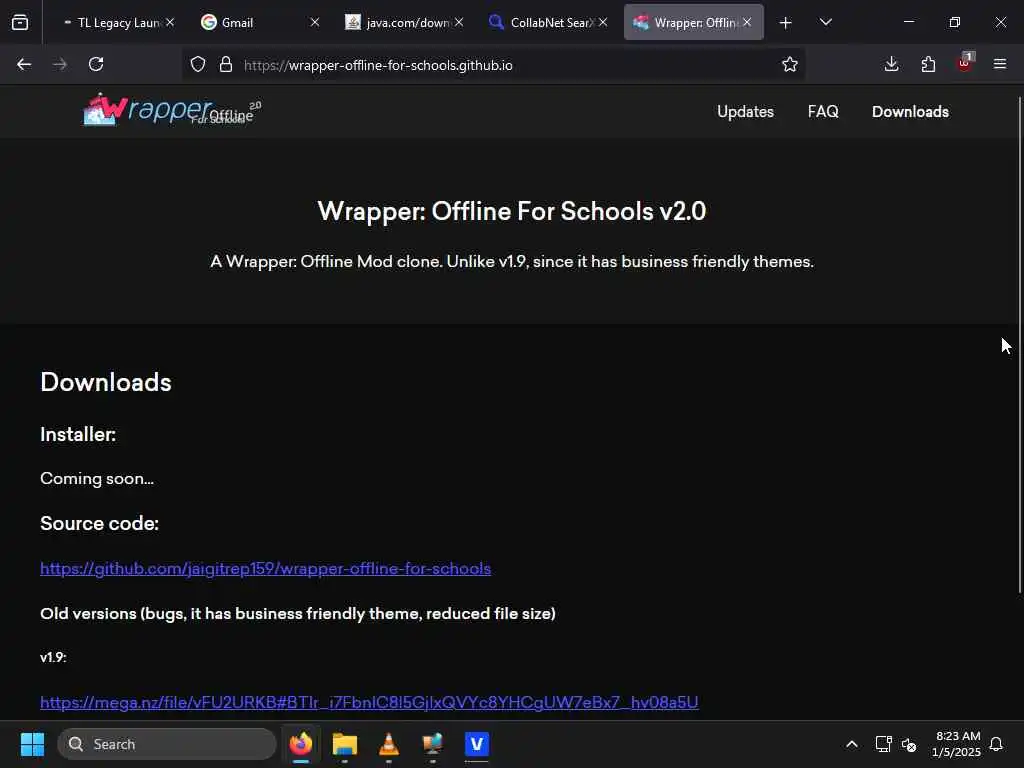Screen dimensions: 1024x768
Task: Open the uBlock Origin extension icon
Action: click(x=965, y=63)
